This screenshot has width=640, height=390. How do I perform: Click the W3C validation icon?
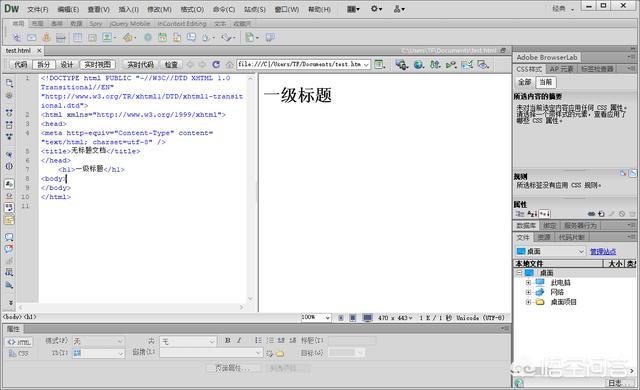(x=451, y=64)
